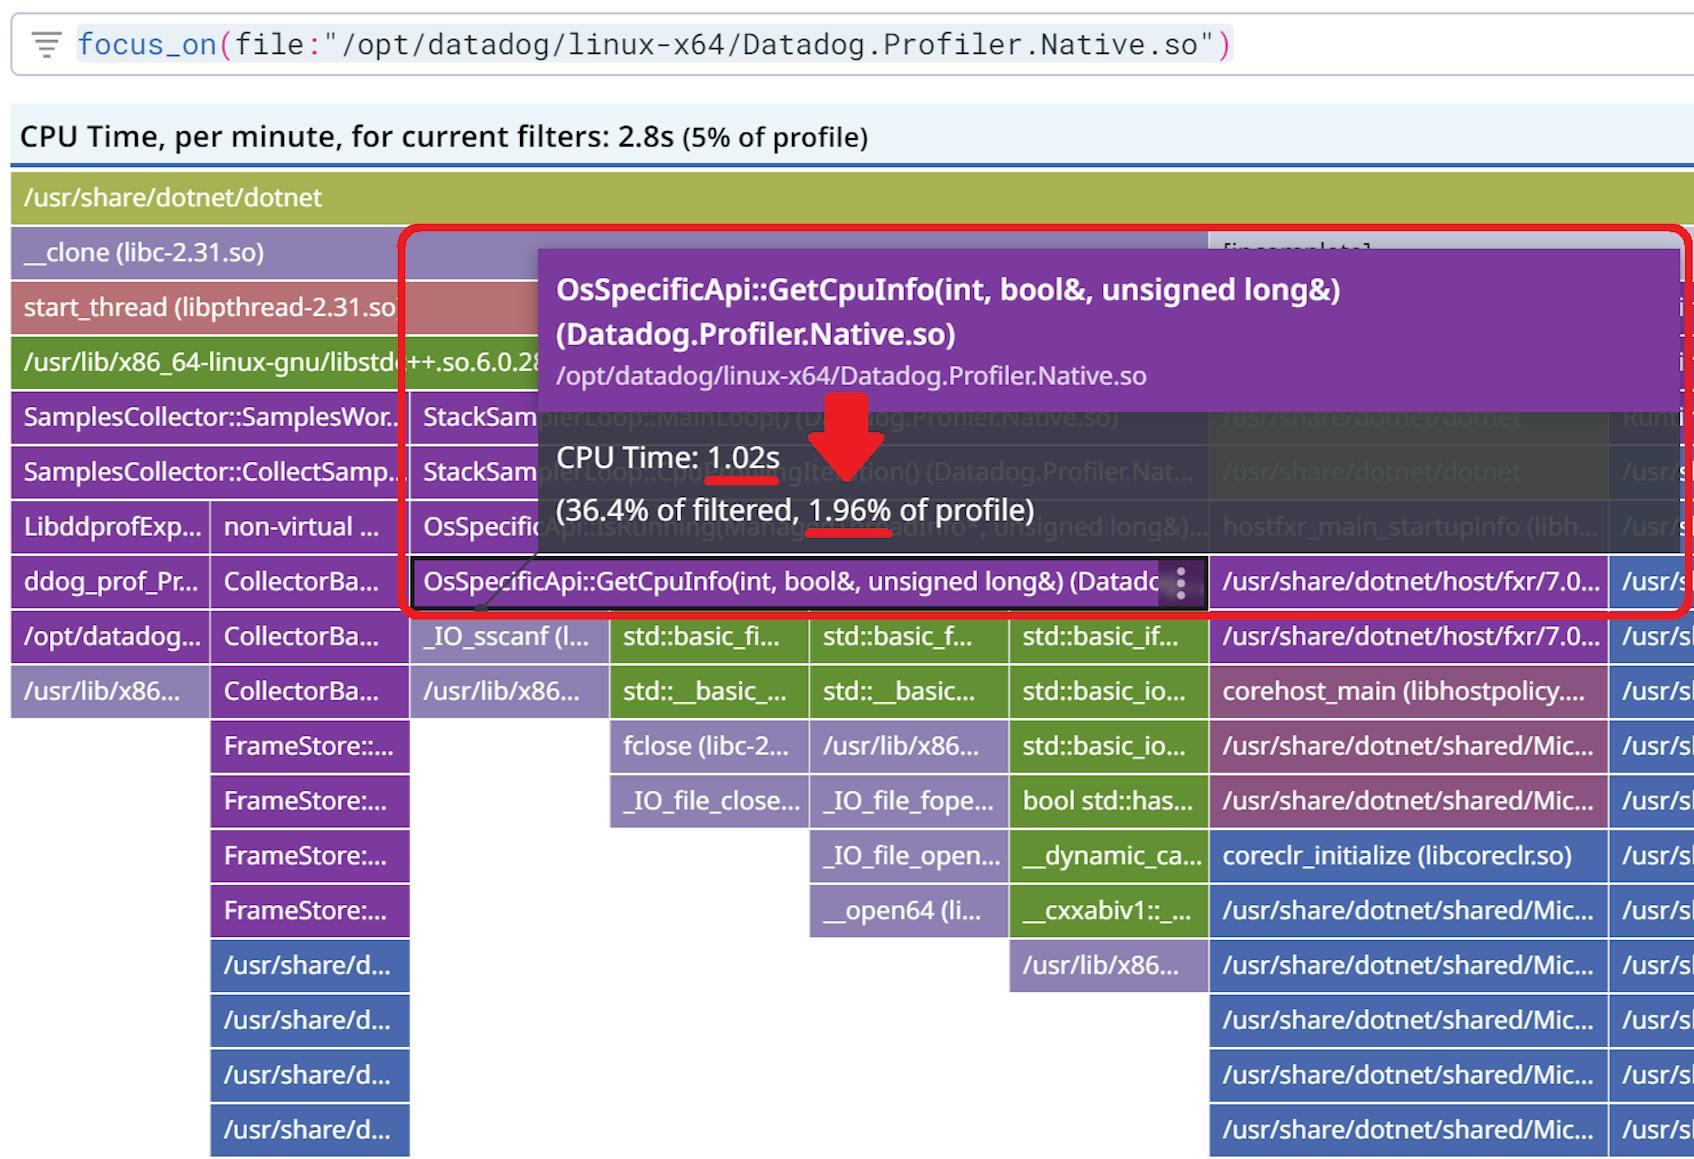Select the StackSamplerLoop MainLoop frame
Image resolution: width=1694 pixels, height=1159 pixels.
tap(470, 417)
